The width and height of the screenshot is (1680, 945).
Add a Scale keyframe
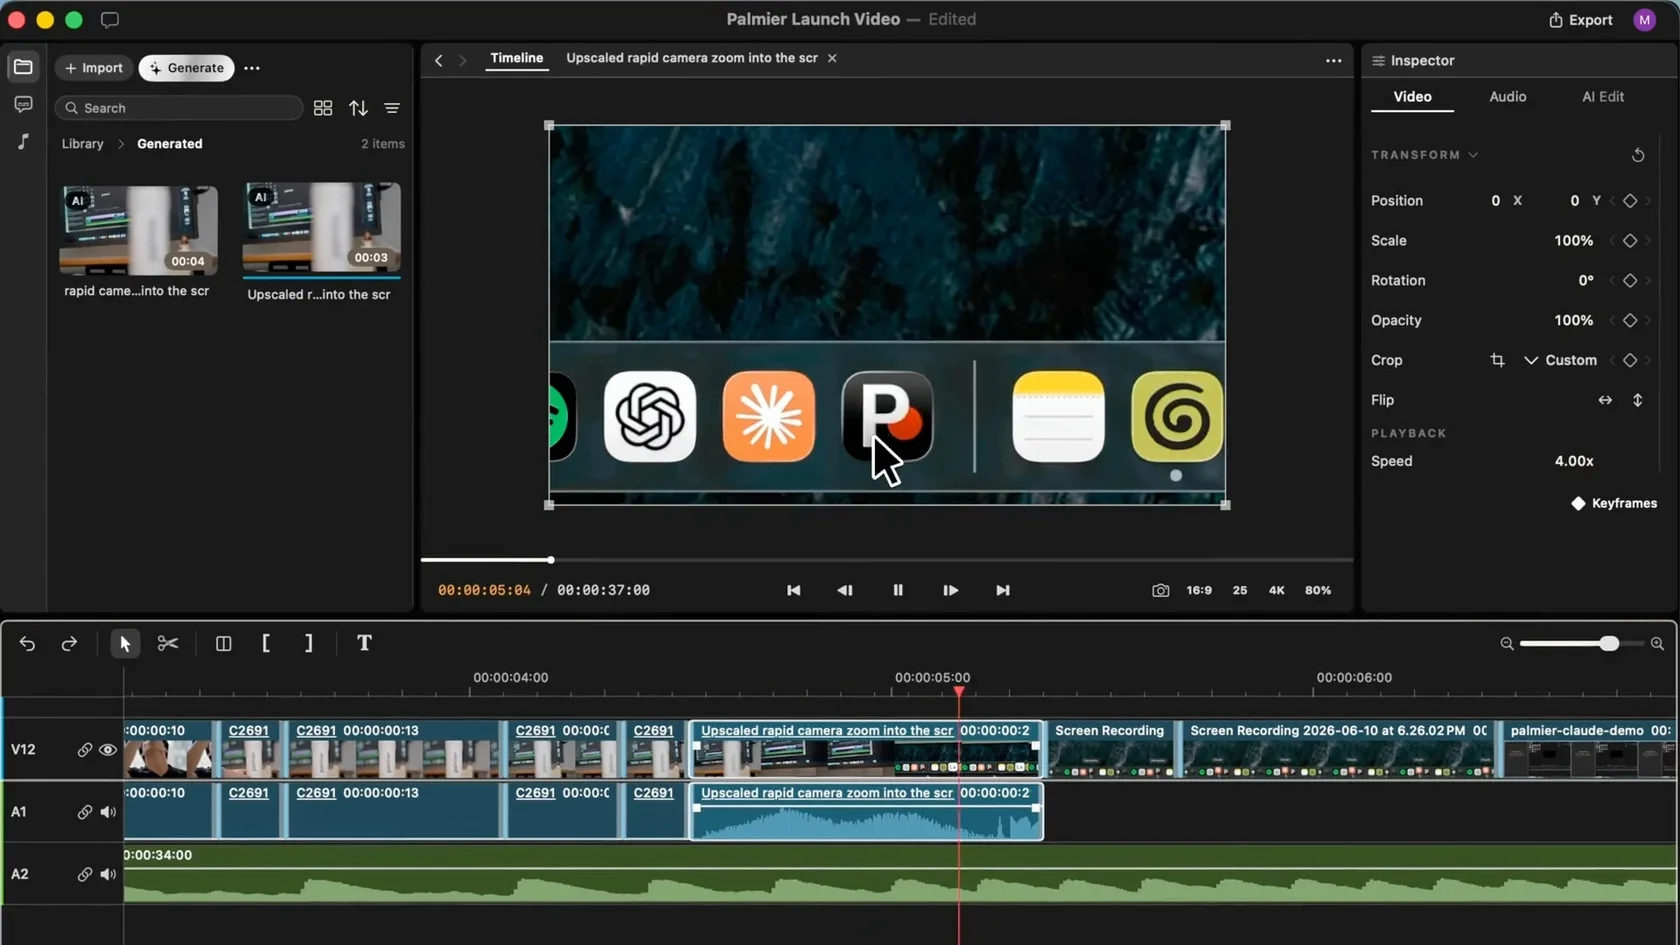1630,241
